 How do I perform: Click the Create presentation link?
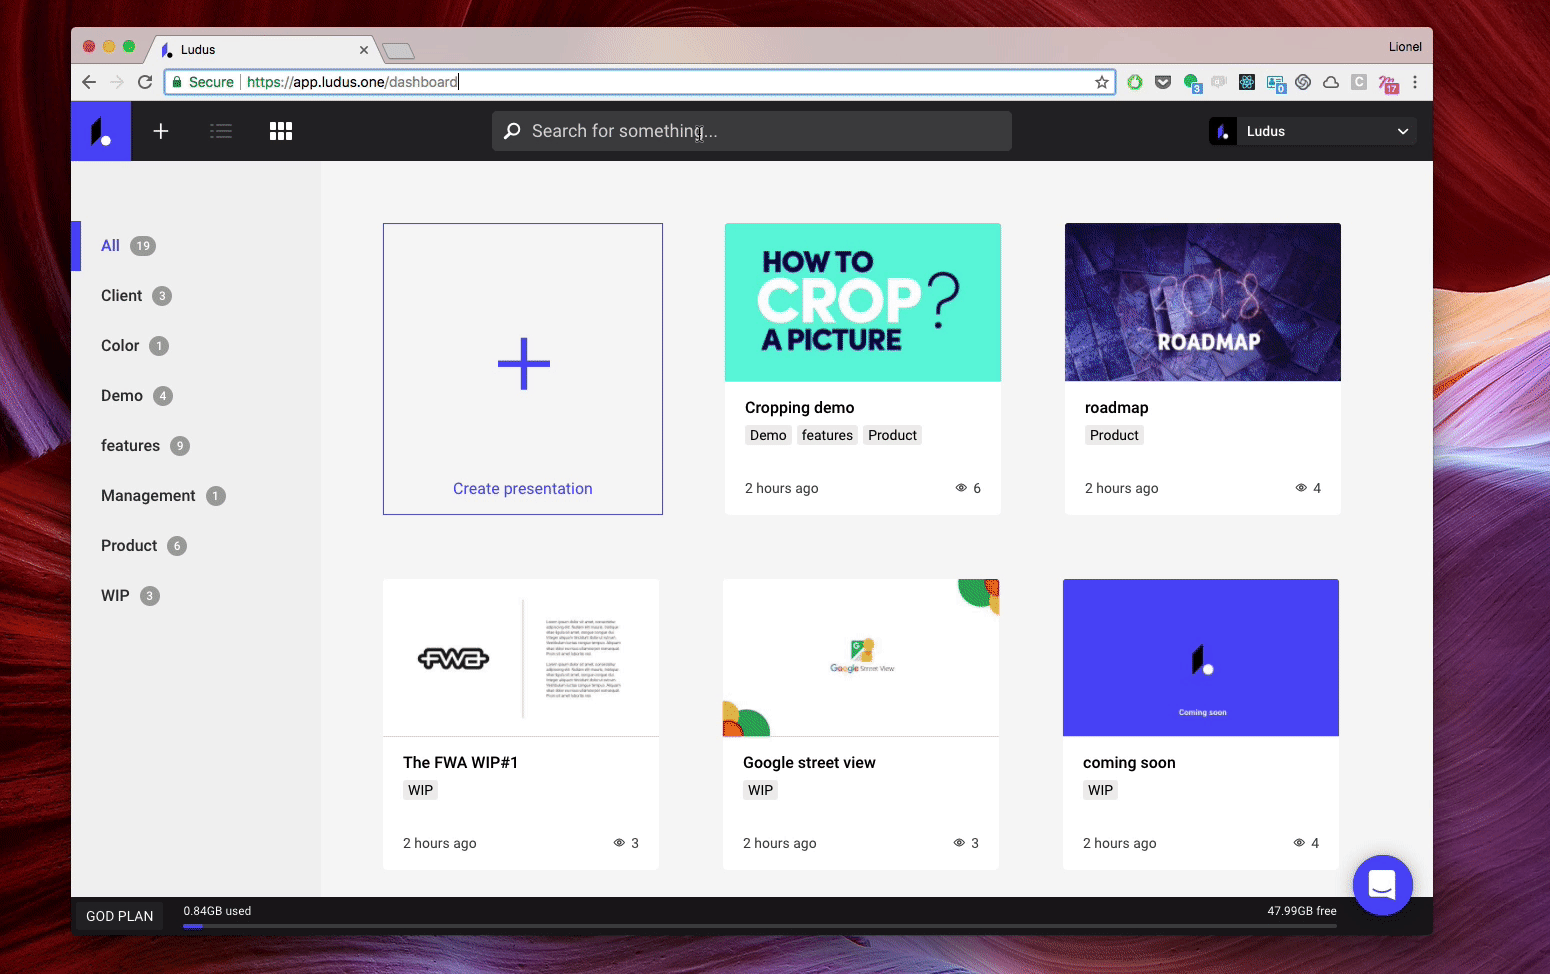tap(522, 489)
